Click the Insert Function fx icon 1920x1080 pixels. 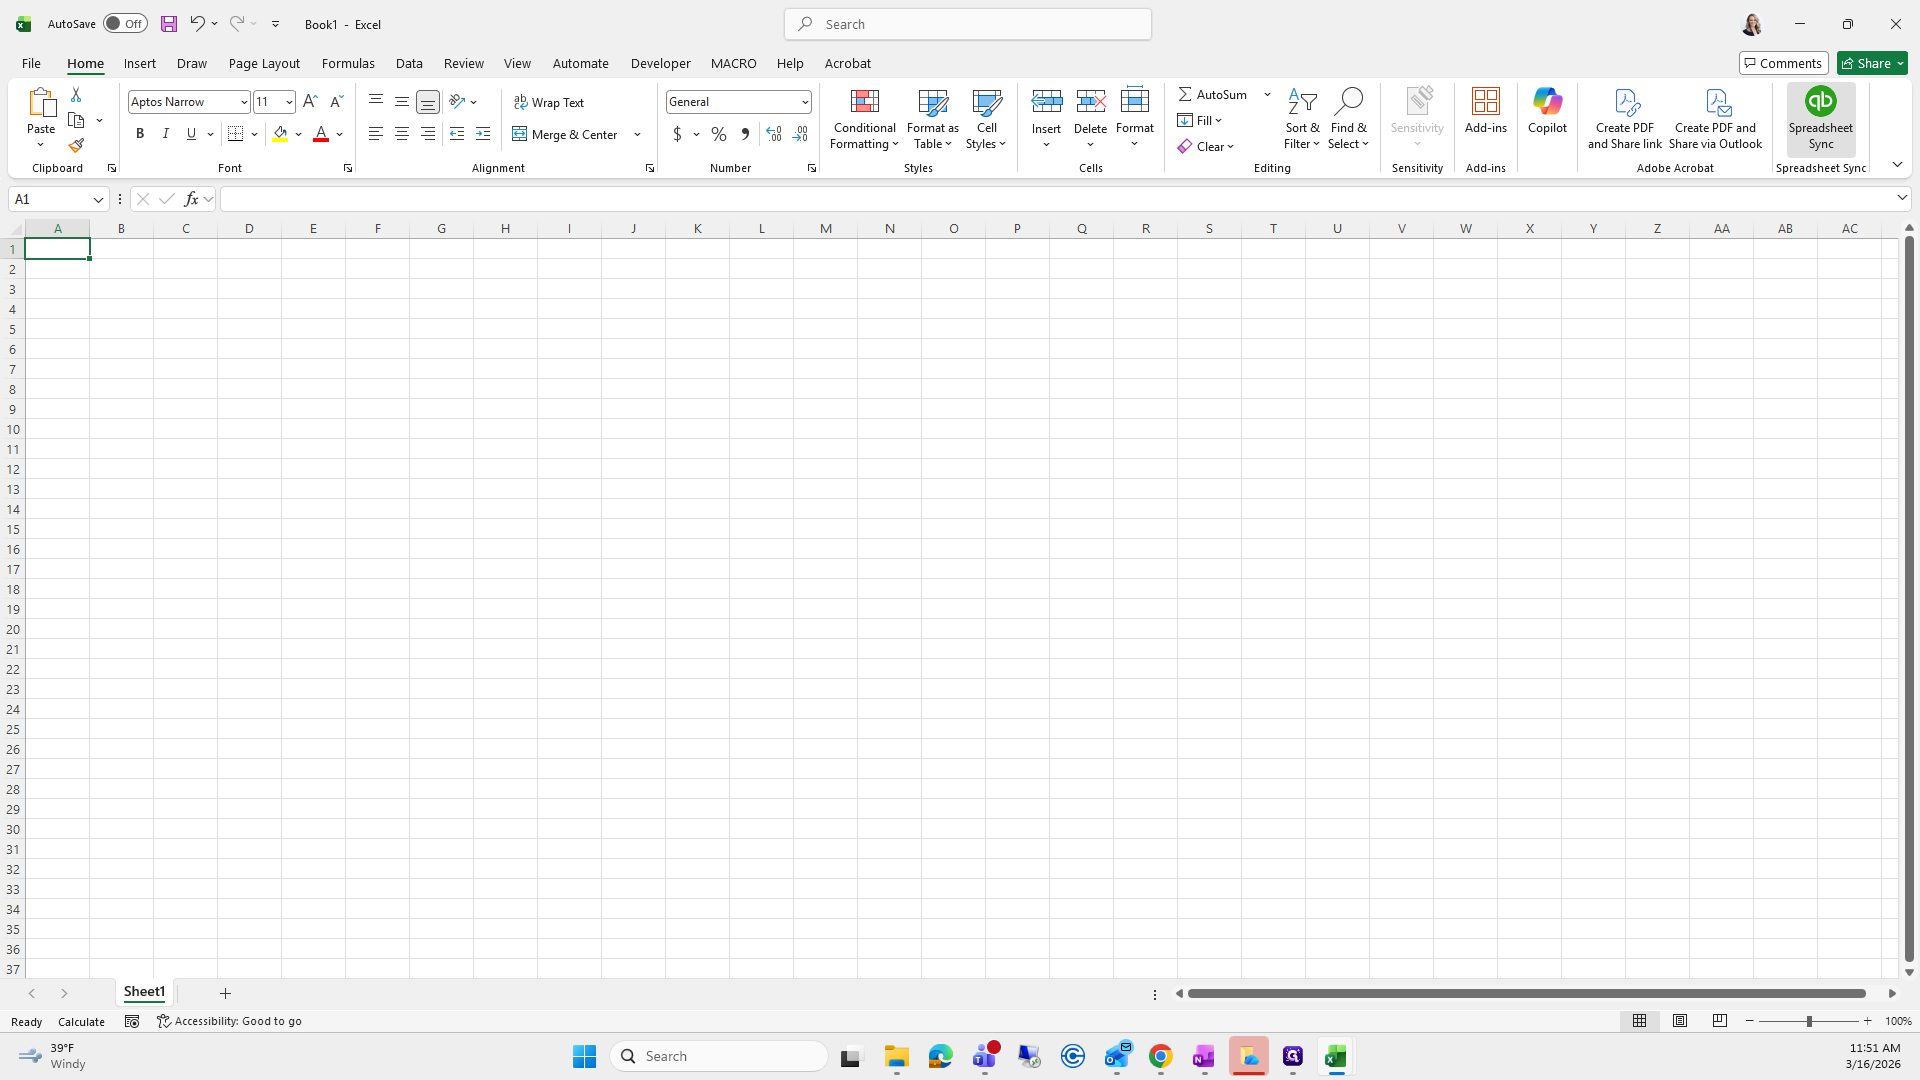(x=191, y=199)
